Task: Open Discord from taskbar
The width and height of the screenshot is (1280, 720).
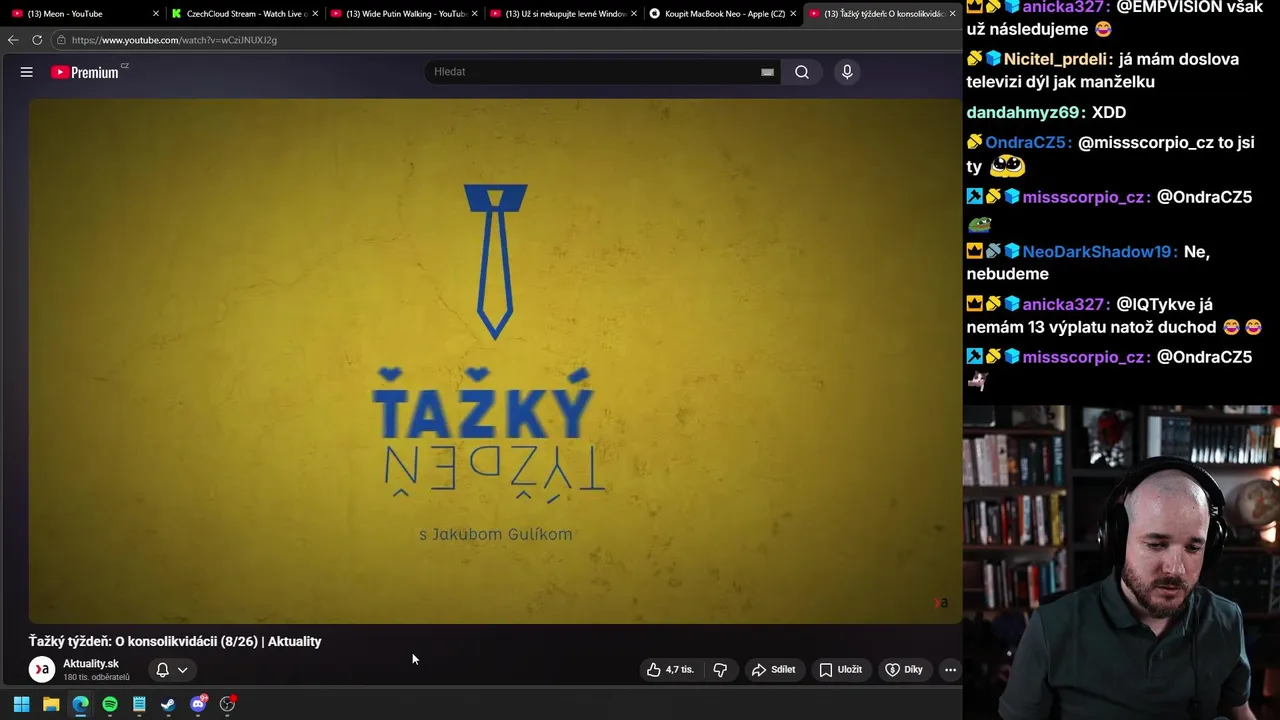Action: 198,704
